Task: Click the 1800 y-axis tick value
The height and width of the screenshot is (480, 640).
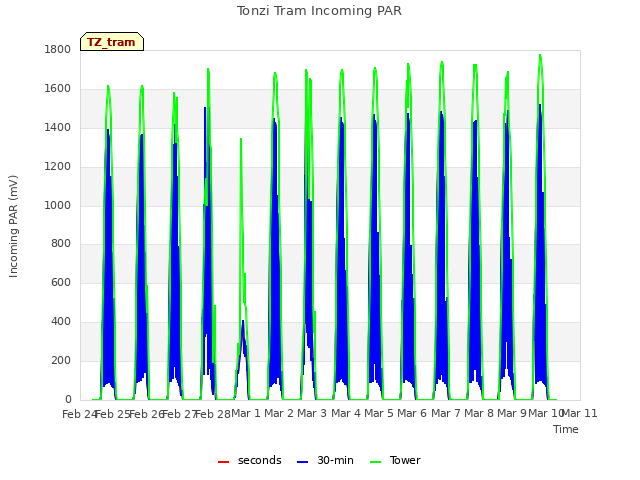Action: click(x=58, y=49)
